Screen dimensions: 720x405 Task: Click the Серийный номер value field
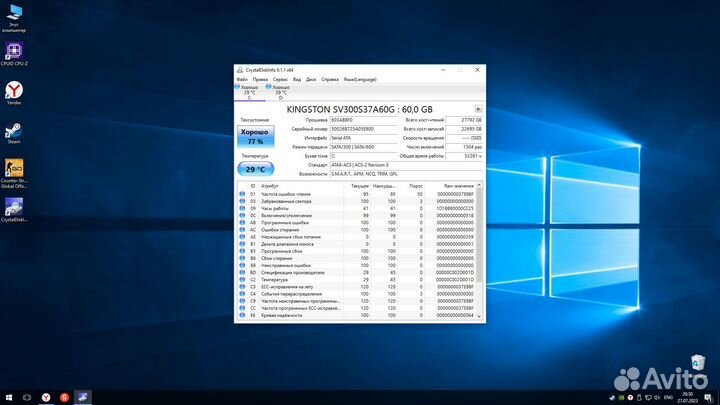363,129
